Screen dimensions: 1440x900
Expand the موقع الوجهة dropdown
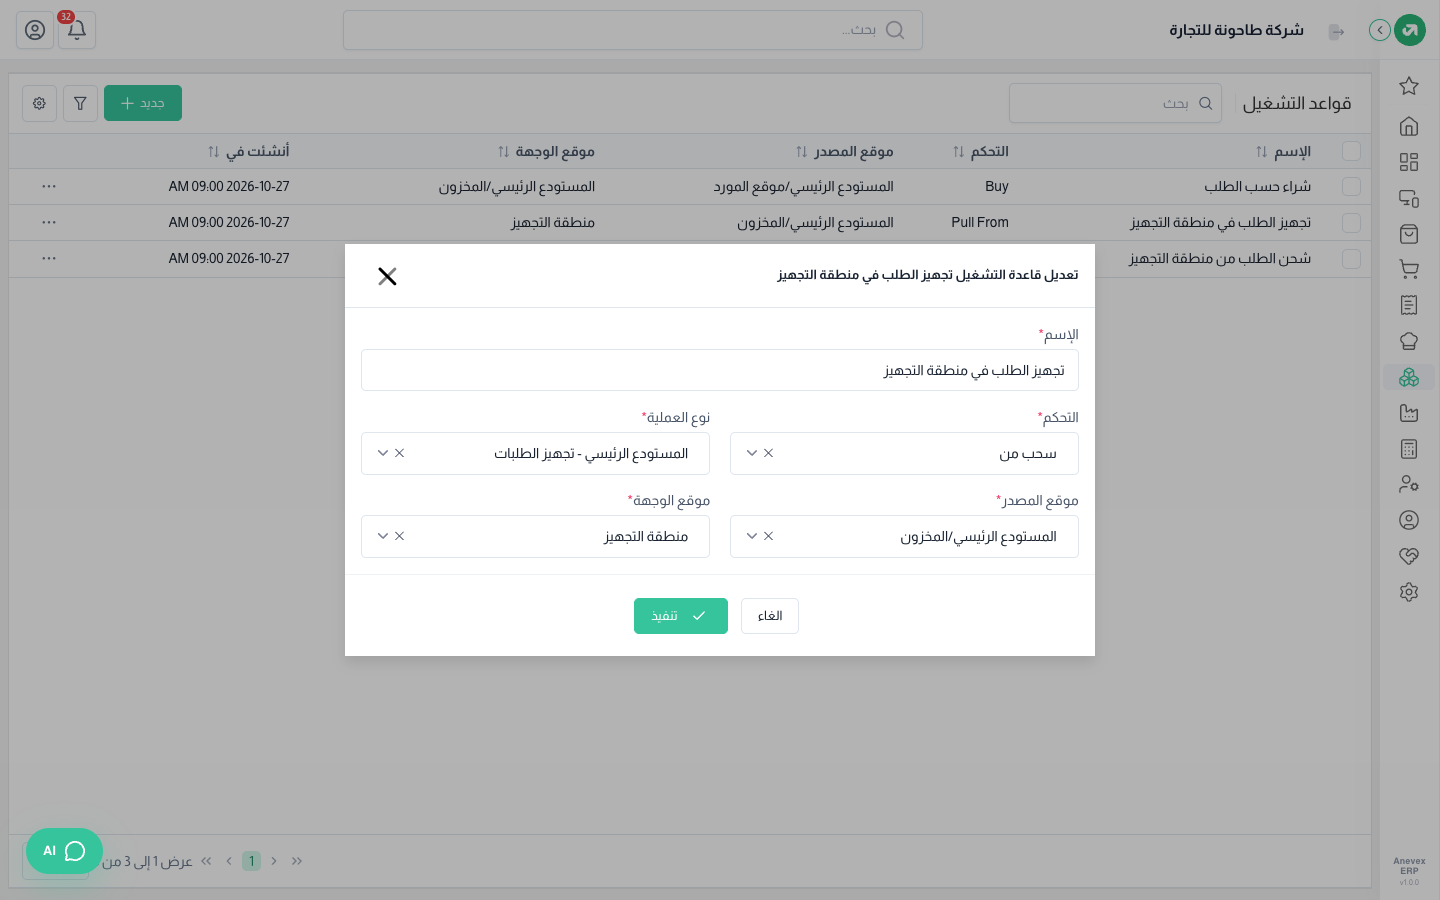[x=383, y=536]
